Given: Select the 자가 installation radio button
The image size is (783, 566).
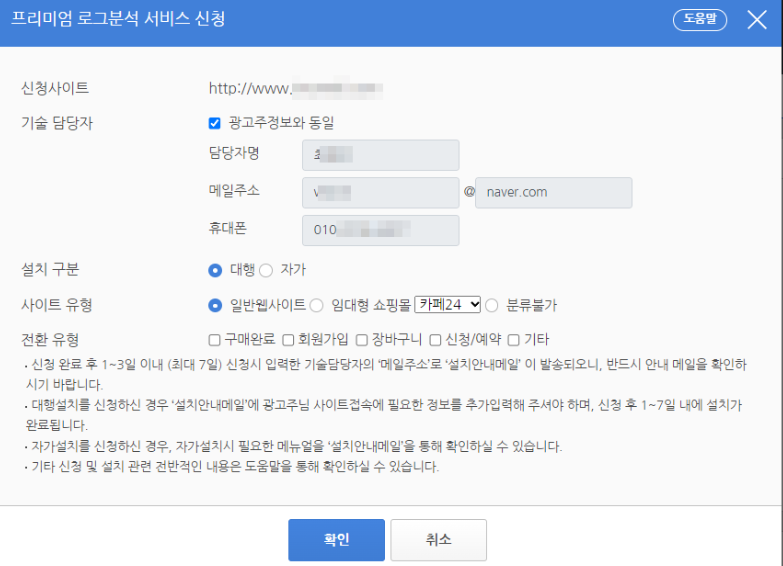Looking at the screenshot, I should pos(266,270).
